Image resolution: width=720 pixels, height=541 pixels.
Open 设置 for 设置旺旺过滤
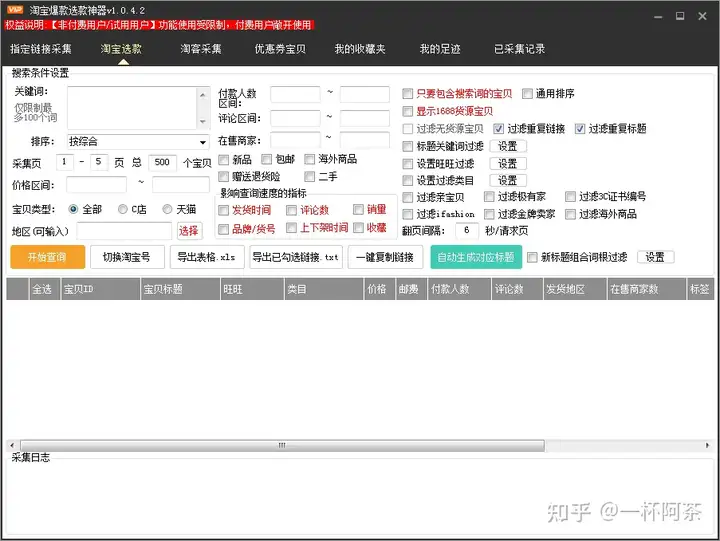tap(508, 164)
